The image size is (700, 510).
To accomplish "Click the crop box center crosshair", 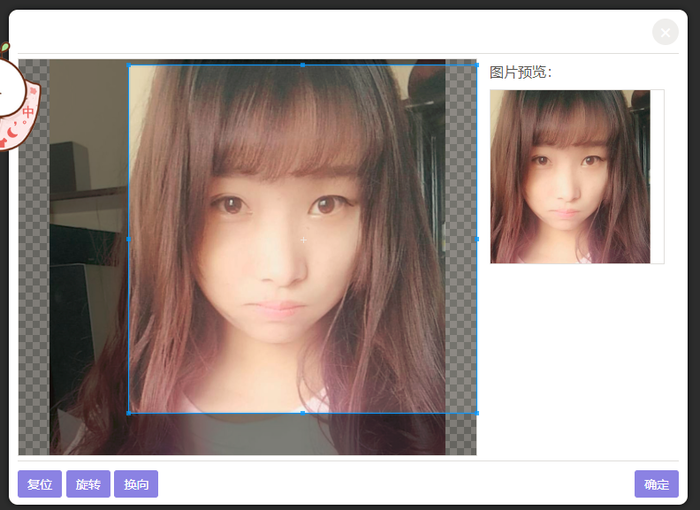I will pos(303,240).
